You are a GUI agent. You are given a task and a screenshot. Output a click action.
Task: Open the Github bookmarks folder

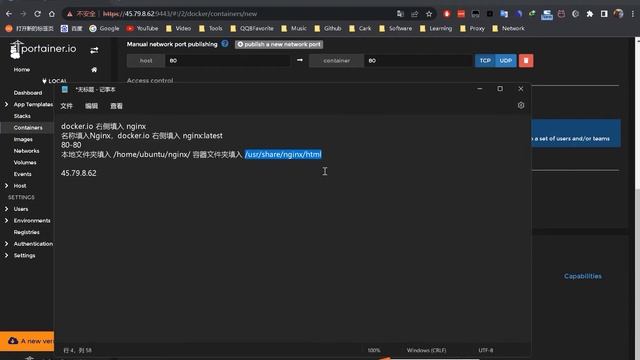click(x=328, y=29)
